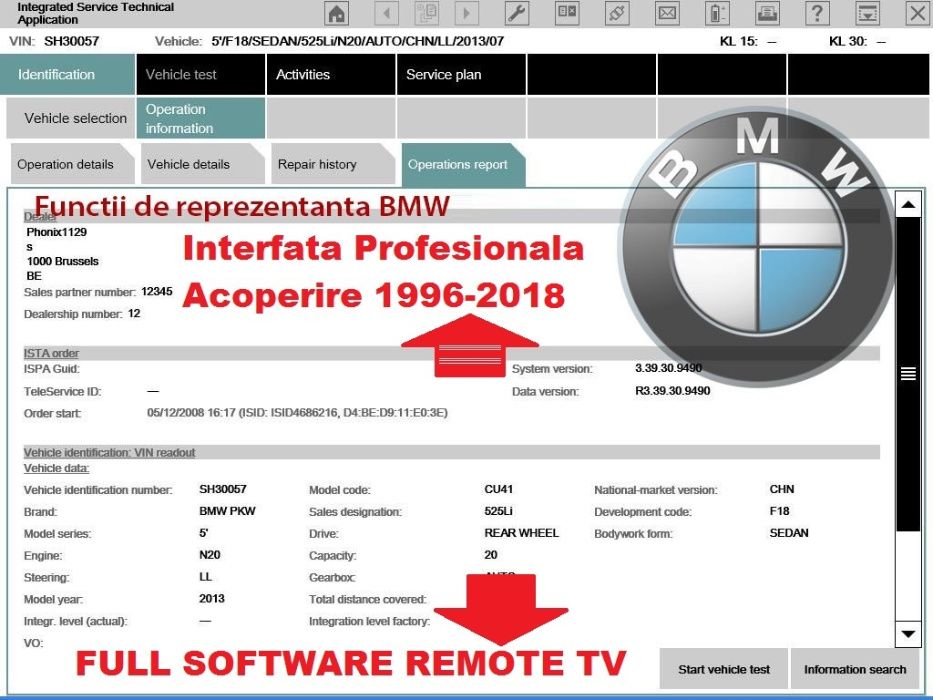Viewport: 933px width, 700px height.
Task: Close the application with X icon
Action: pyautogui.click(x=918, y=13)
